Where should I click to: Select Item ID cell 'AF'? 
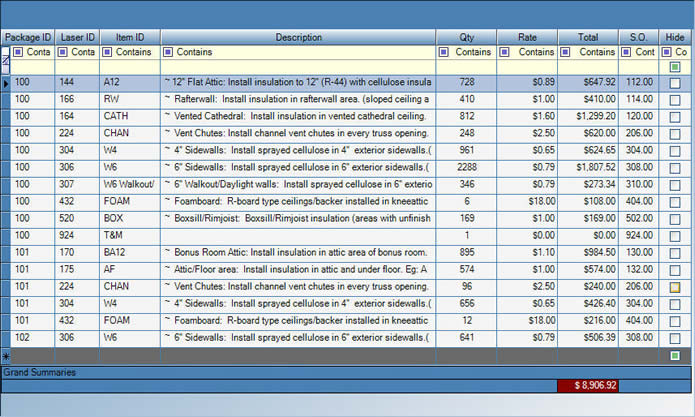[x=130, y=269]
